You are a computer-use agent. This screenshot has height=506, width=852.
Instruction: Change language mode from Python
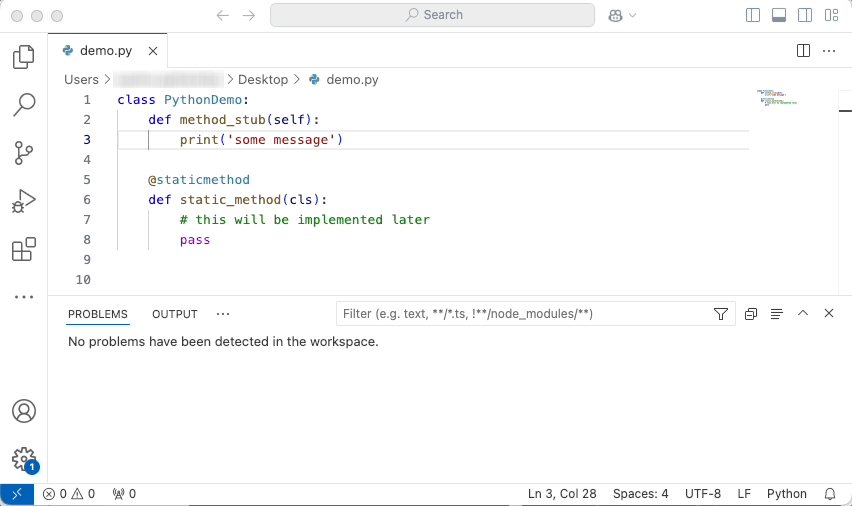point(786,494)
